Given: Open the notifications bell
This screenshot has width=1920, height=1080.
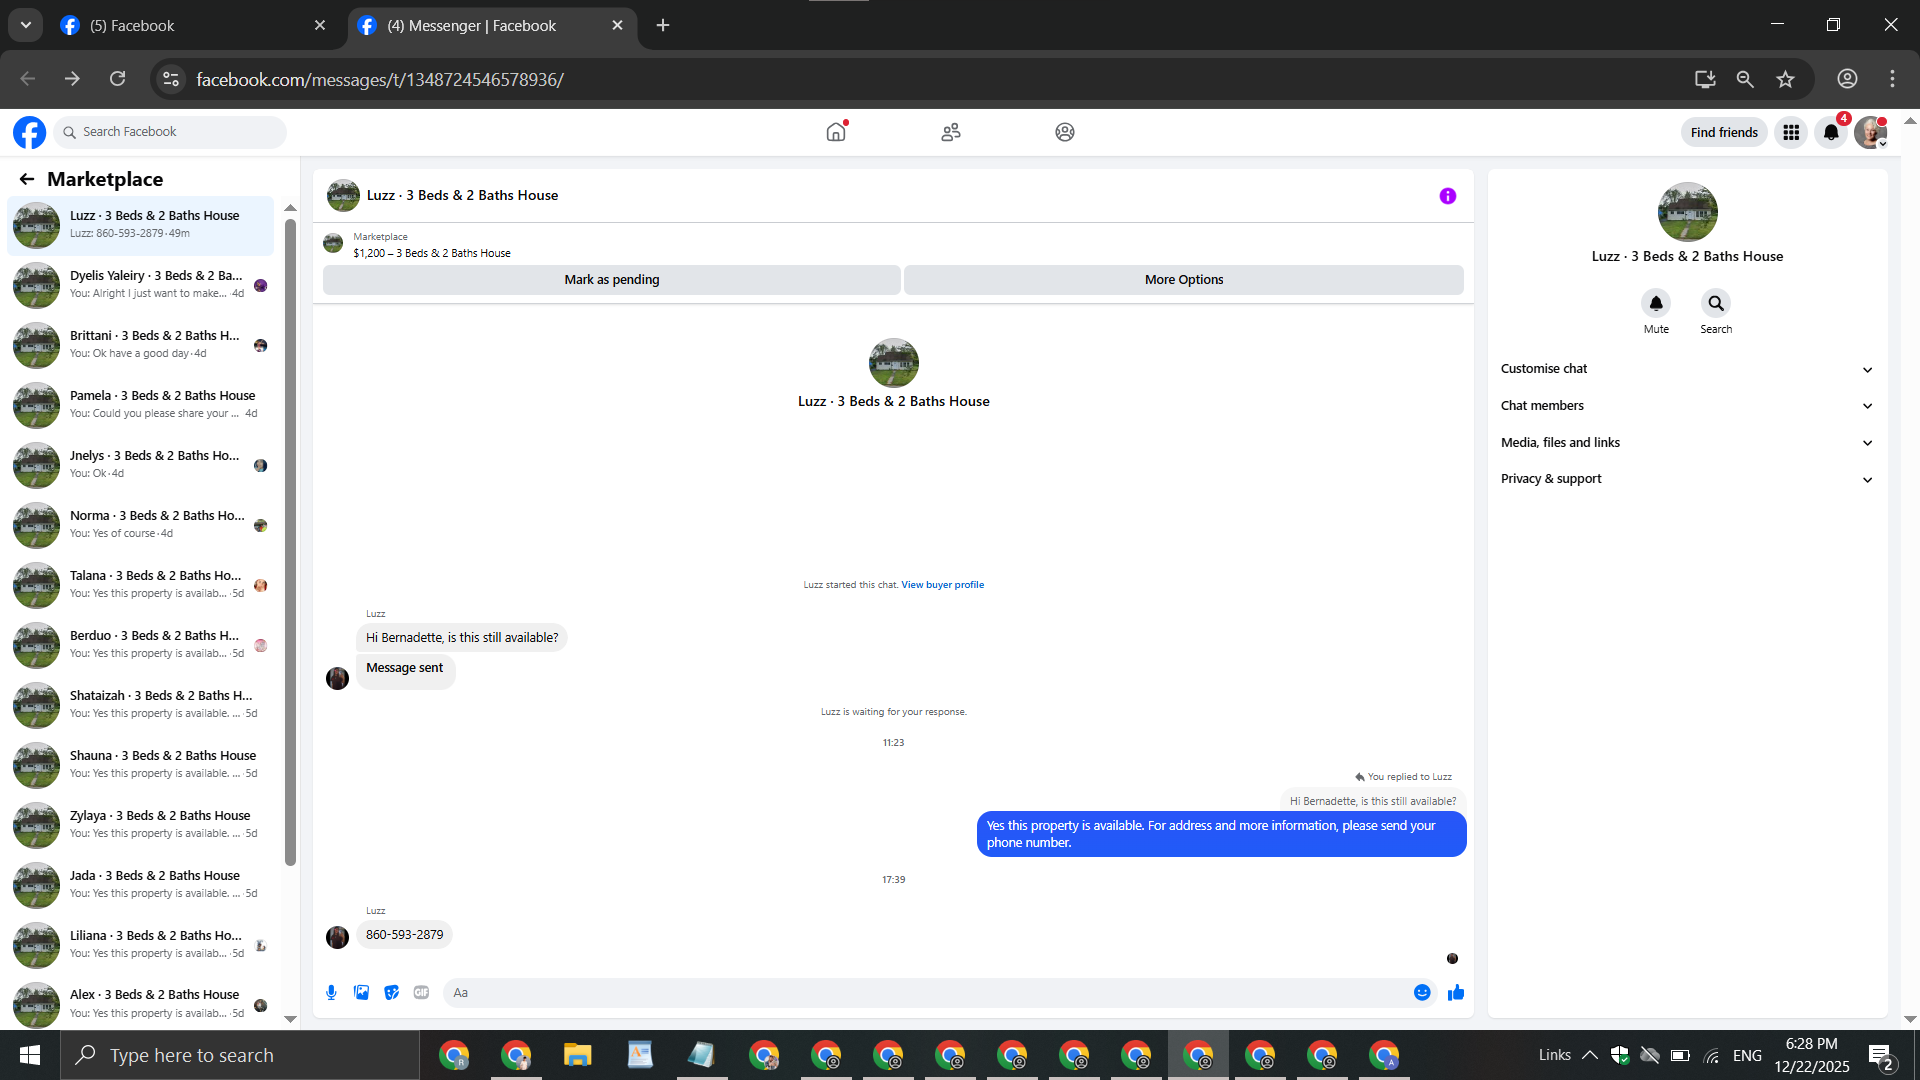Looking at the screenshot, I should [1830, 132].
